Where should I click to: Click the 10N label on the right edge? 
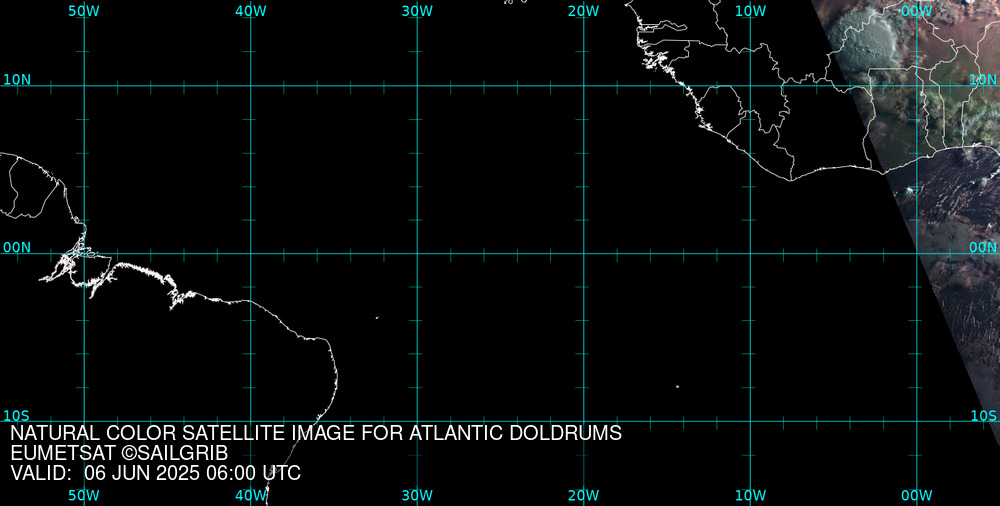point(983,80)
